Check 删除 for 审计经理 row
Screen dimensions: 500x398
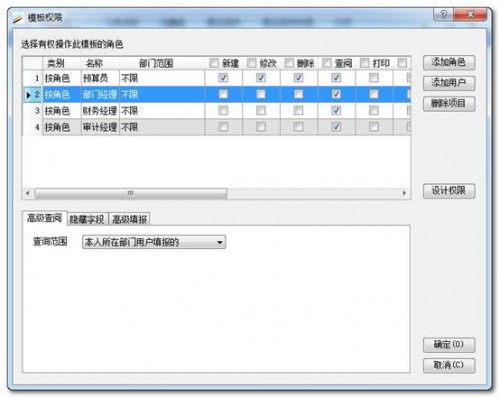298,127
